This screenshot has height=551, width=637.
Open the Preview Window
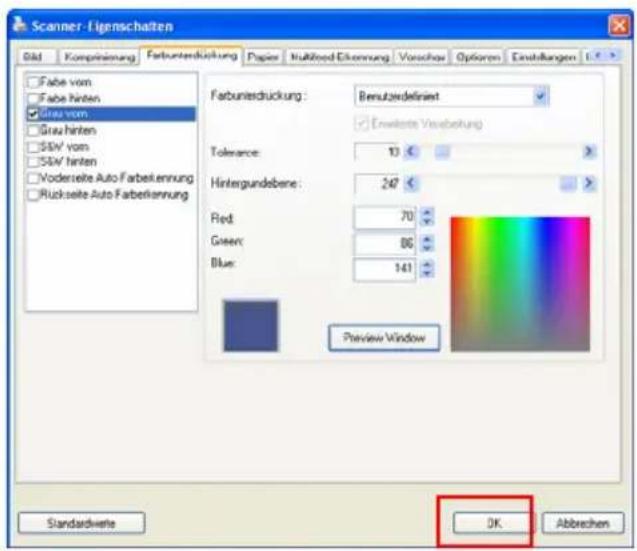pyautogui.click(x=384, y=338)
